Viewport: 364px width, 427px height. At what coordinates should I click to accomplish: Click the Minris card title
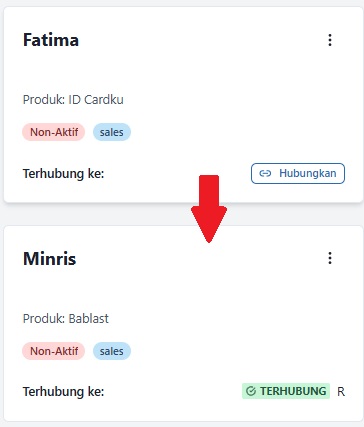tap(50, 259)
